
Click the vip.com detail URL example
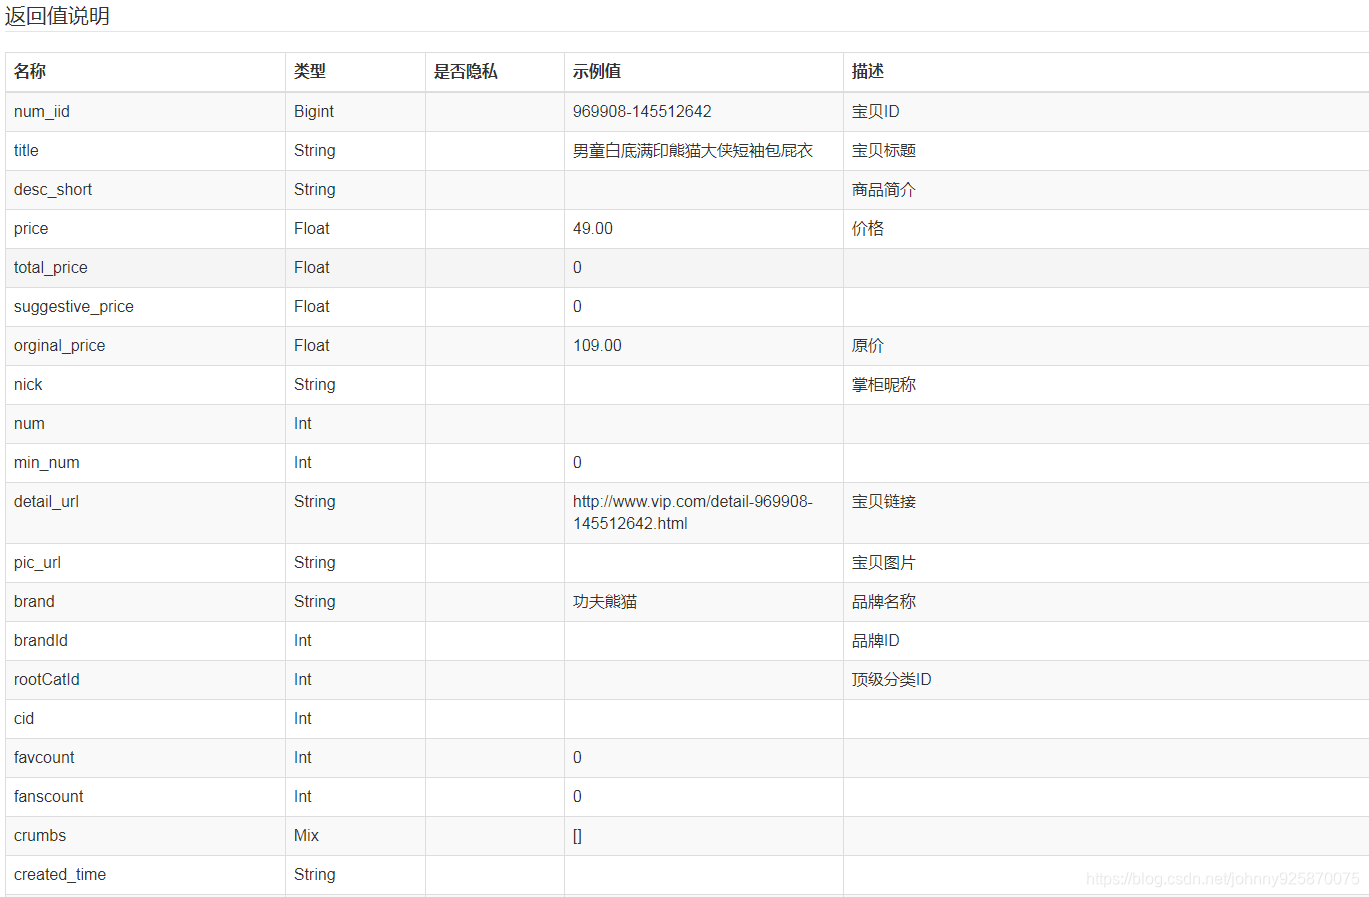(693, 512)
